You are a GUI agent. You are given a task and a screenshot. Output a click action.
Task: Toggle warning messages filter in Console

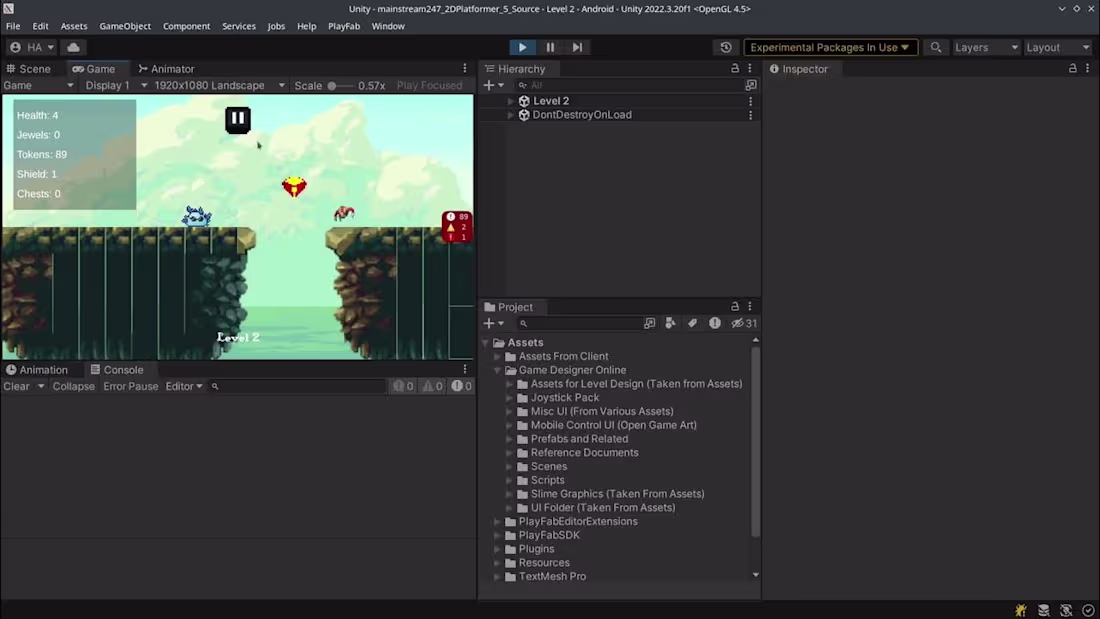(x=428, y=386)
